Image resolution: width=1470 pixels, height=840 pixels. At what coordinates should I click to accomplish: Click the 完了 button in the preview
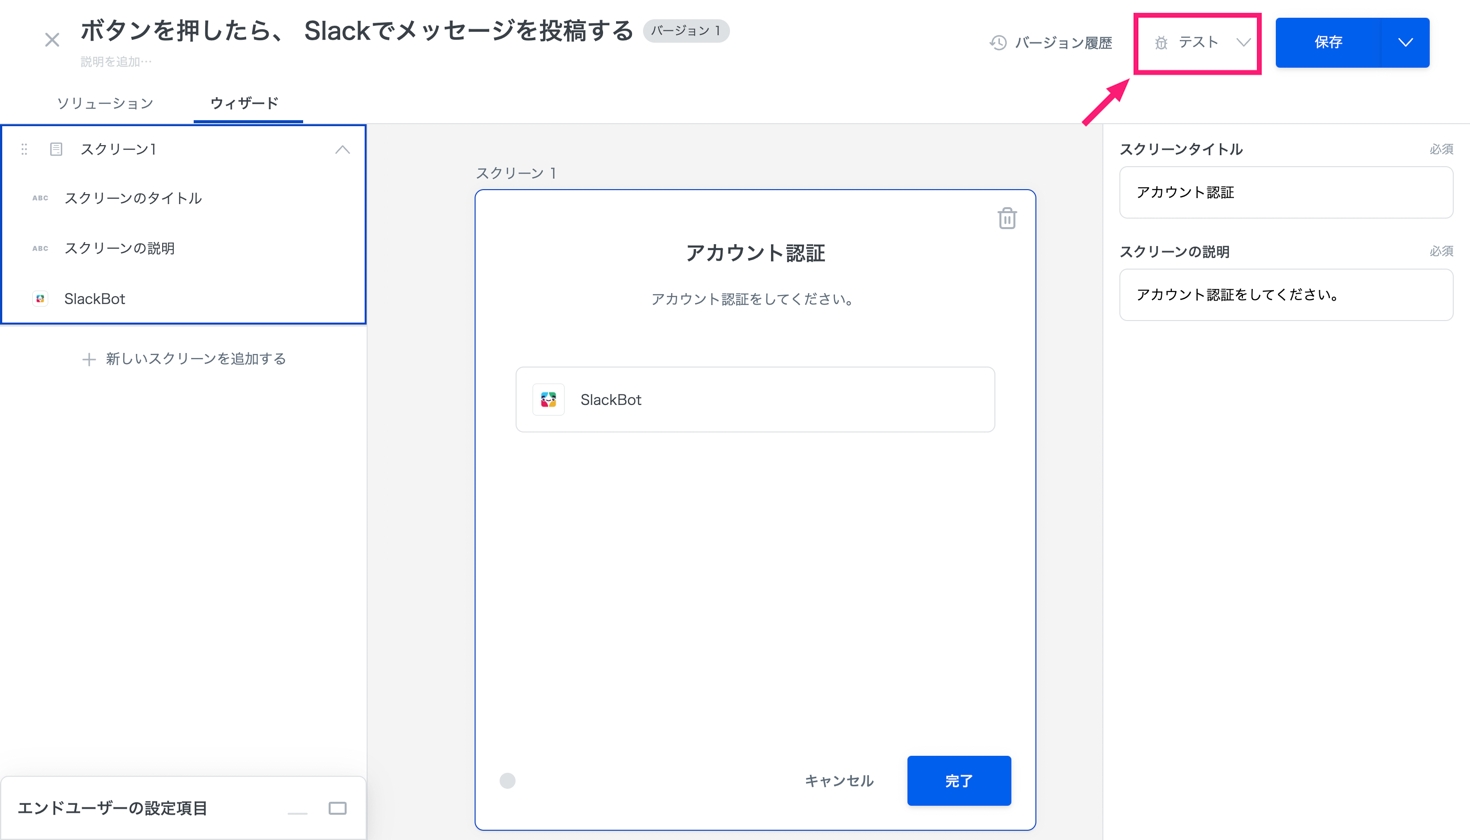[x=958, y=781]
